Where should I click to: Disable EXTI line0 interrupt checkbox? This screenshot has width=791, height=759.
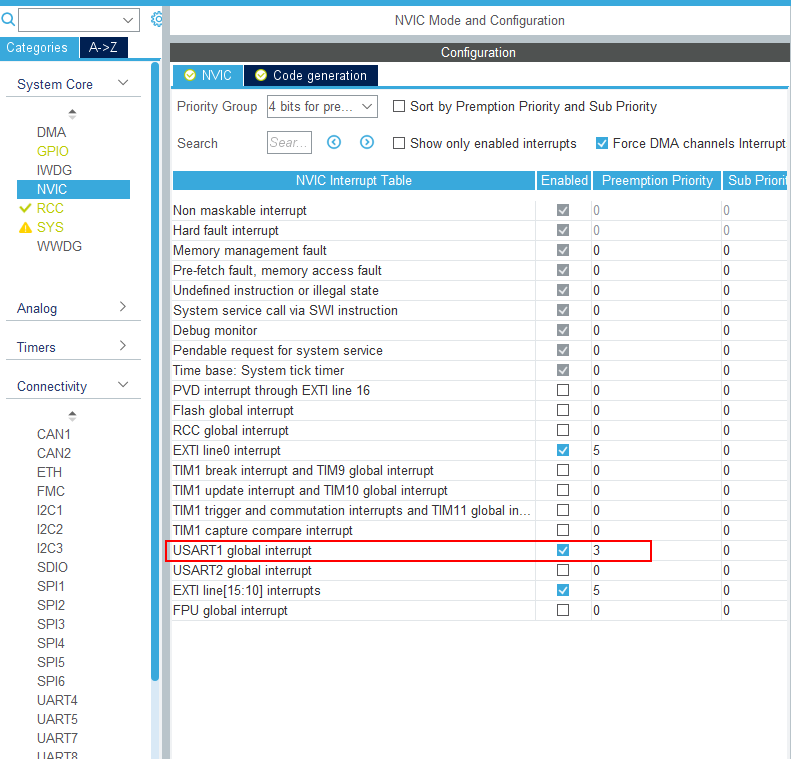click(x=563, y=450)
